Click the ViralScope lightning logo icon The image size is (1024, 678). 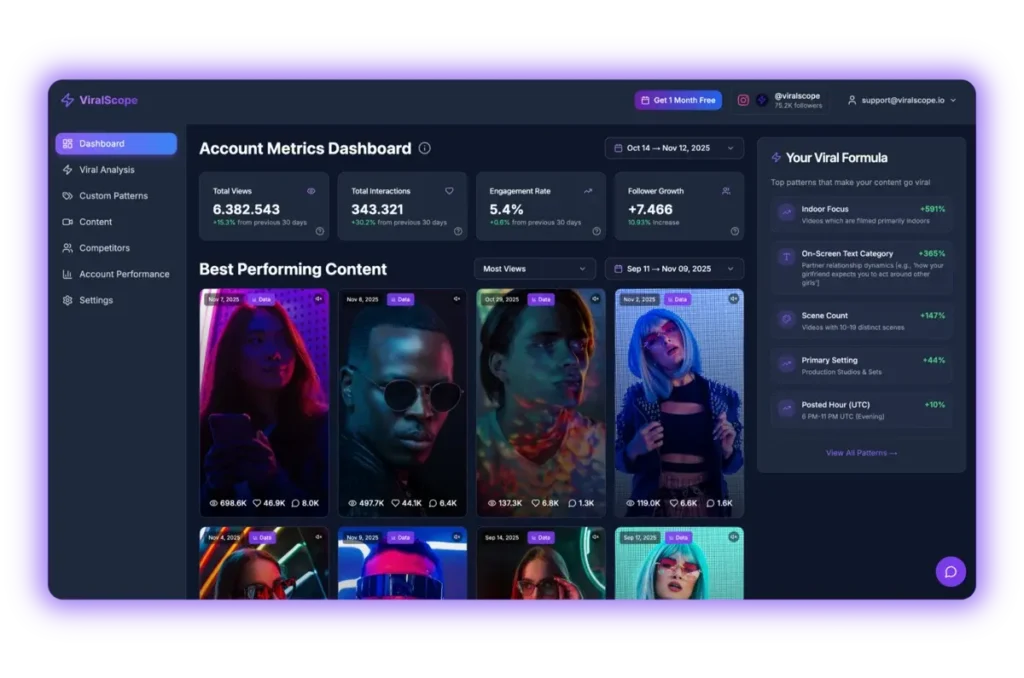tap(69, 100)
